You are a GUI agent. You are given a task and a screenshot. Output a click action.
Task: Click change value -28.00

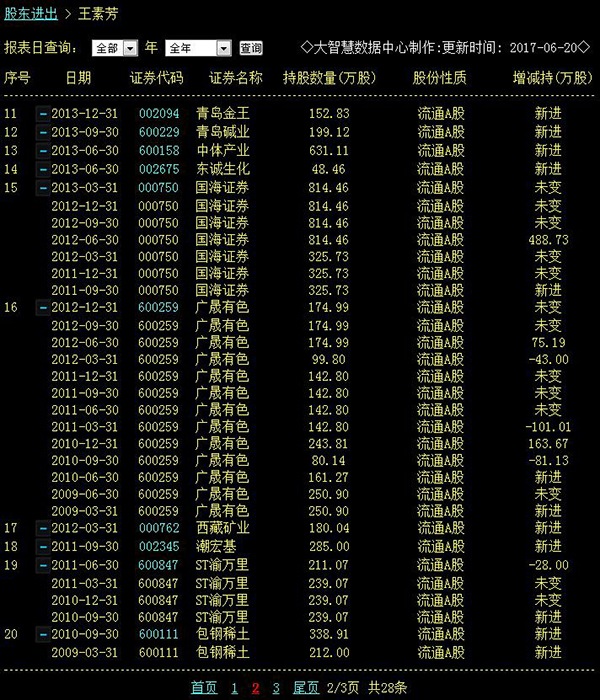[x=549, y=566]
